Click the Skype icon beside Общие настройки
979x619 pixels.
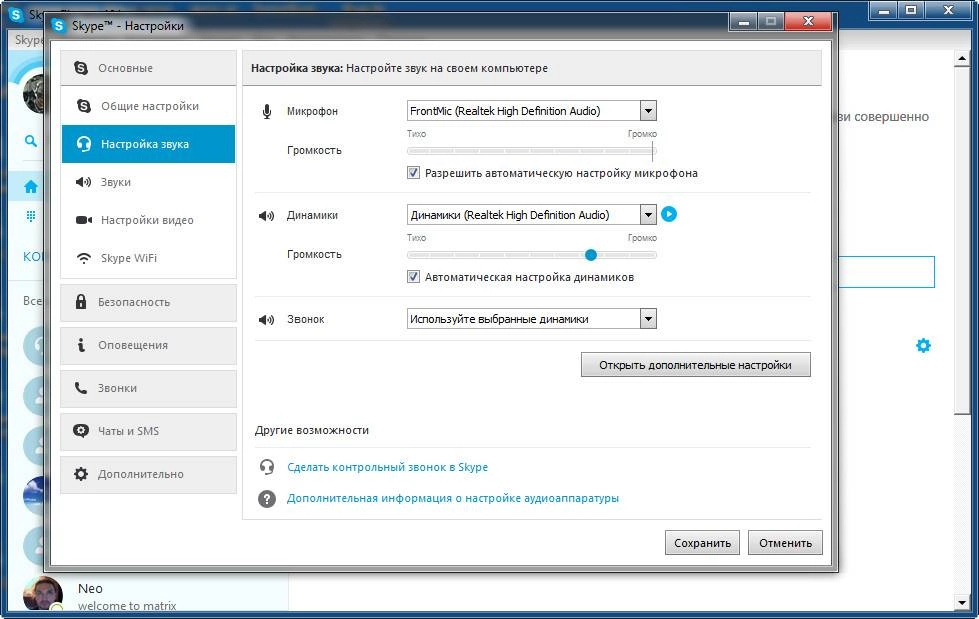point(84,106)
